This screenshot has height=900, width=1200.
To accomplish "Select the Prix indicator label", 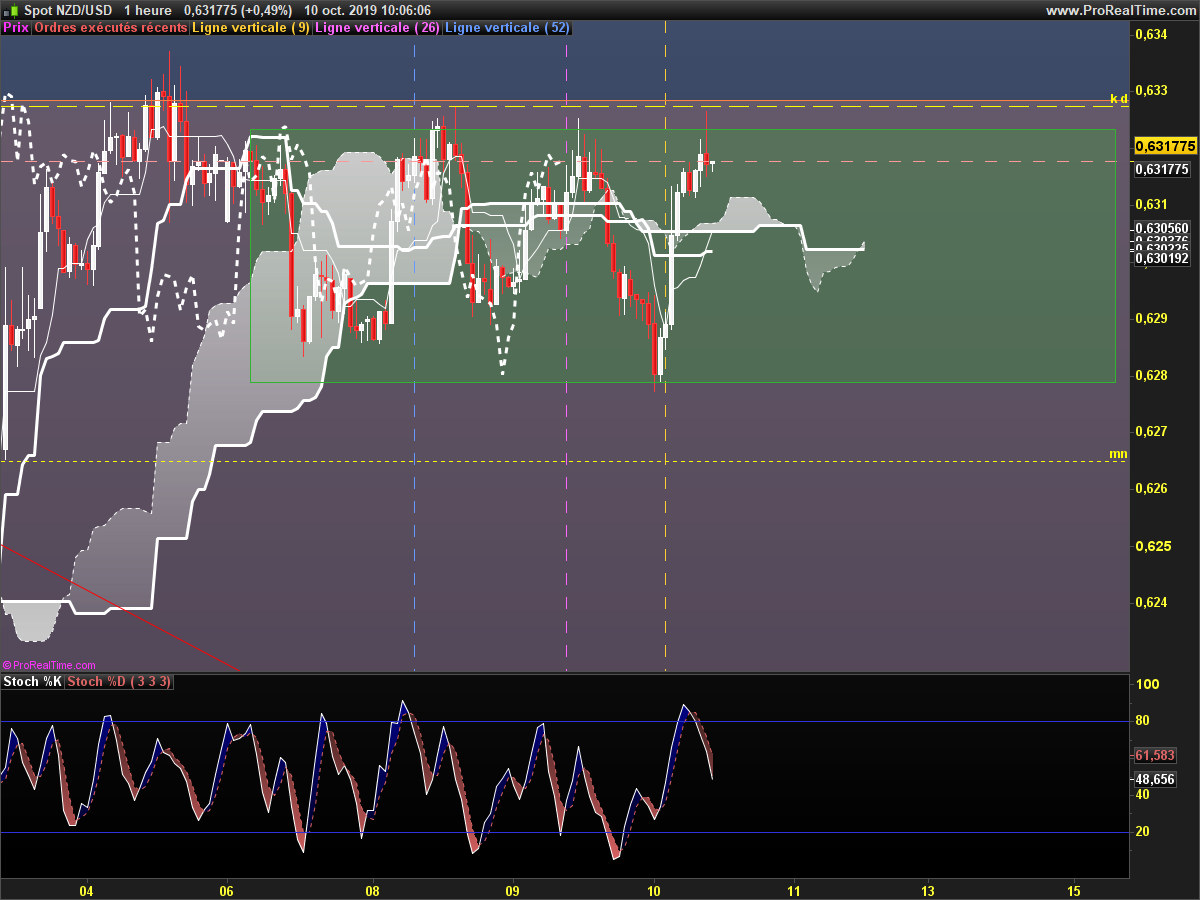I will click(x=16, y=28).
